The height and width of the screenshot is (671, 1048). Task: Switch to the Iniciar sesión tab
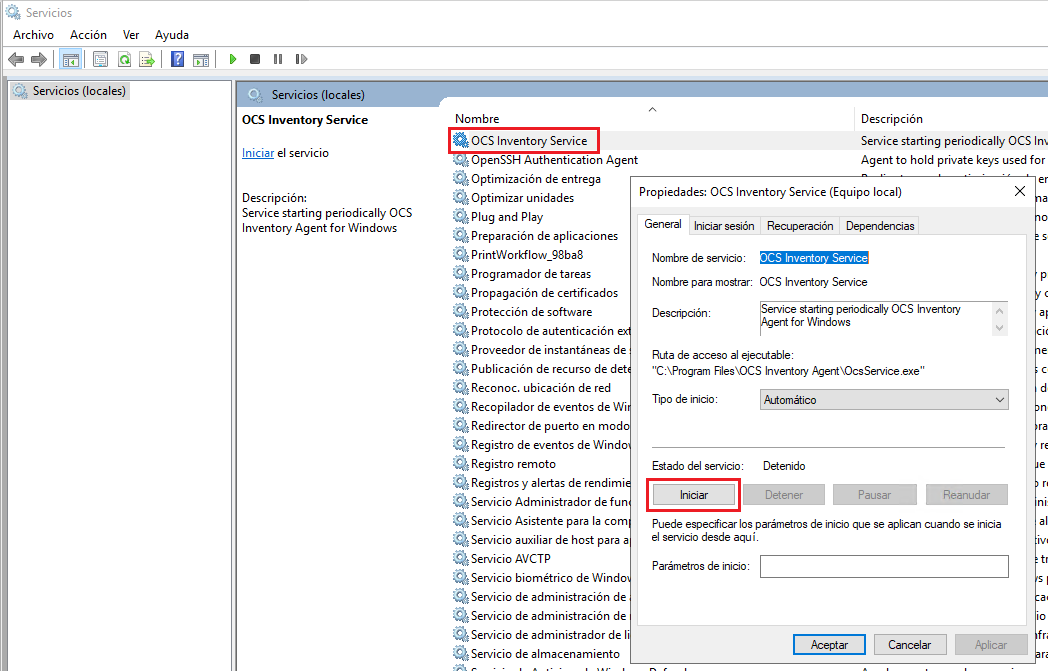[x=724, y=225]
